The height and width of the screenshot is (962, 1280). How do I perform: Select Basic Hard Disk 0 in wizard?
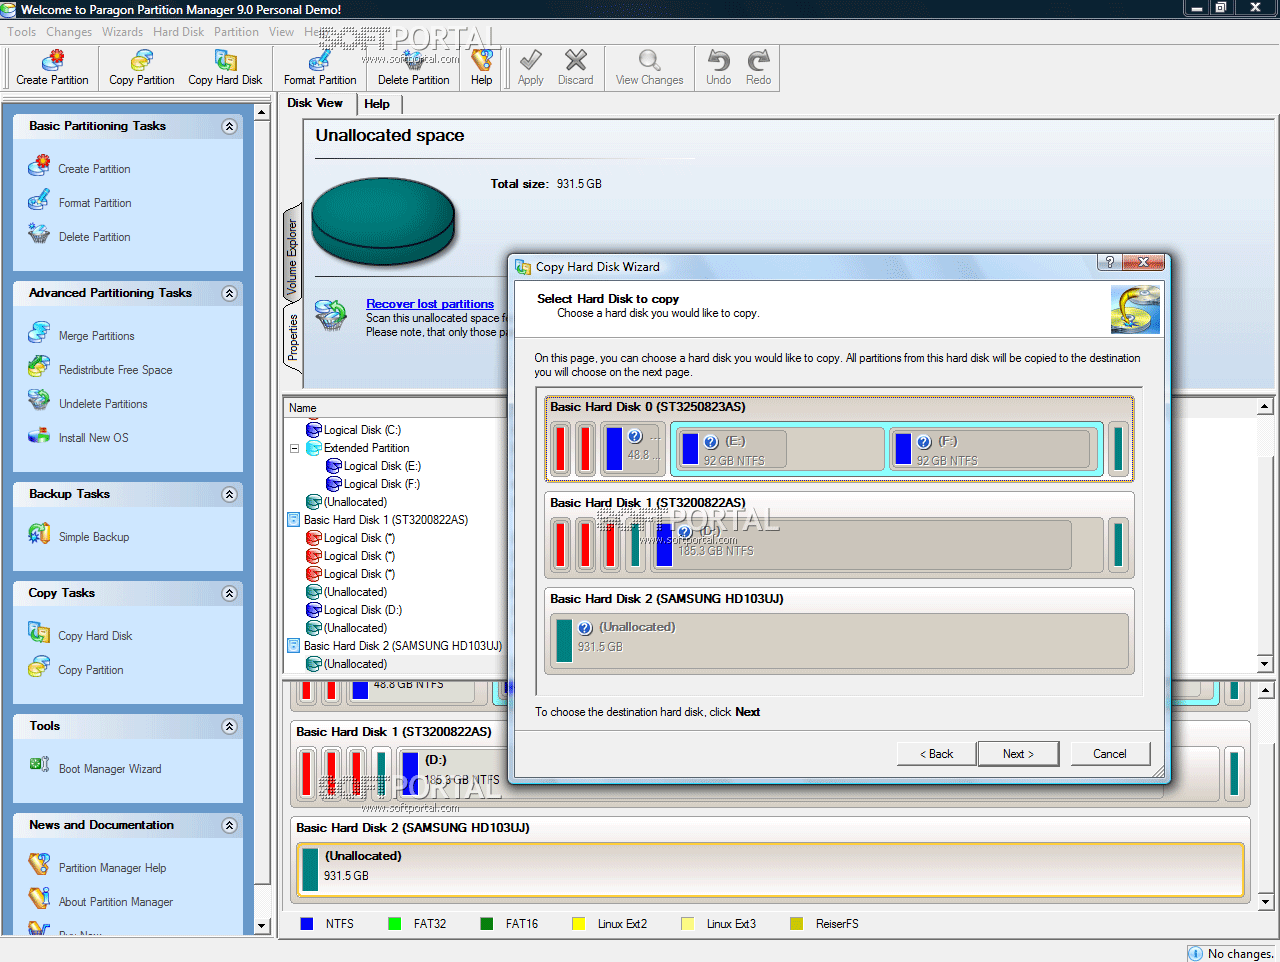[x=839, y=439]
